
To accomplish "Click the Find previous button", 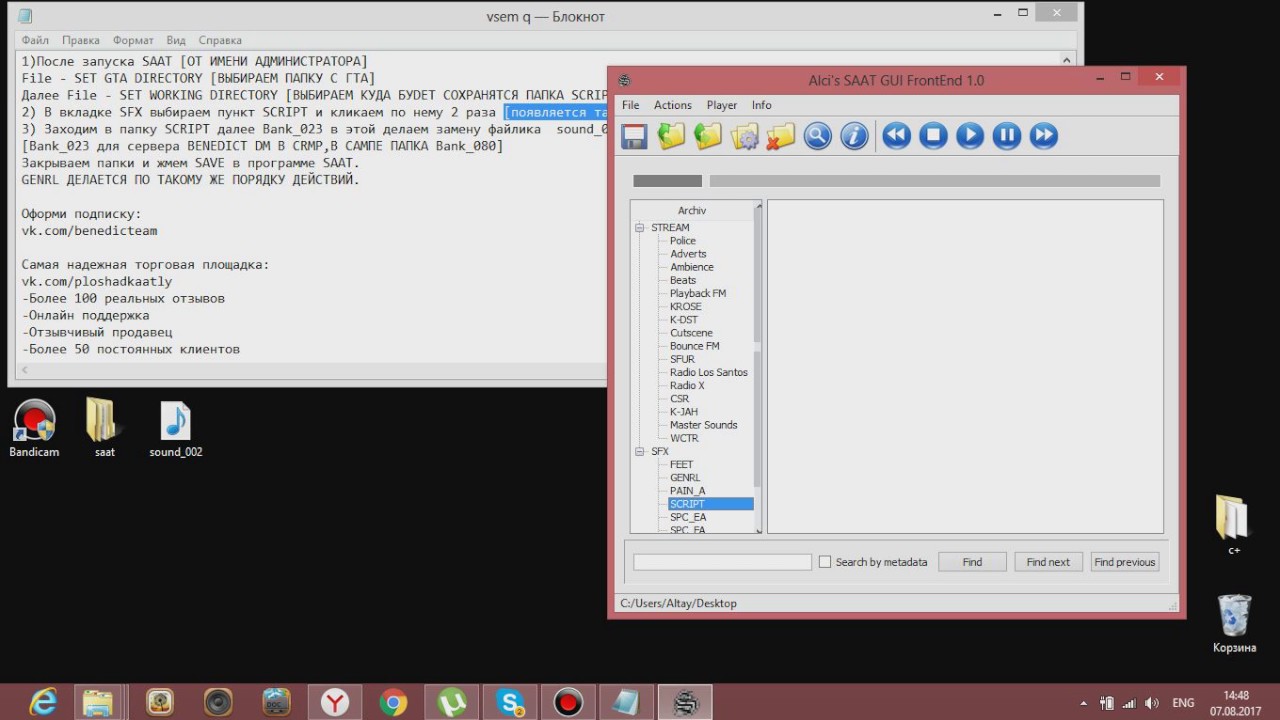I will (x=1125, y=562).
